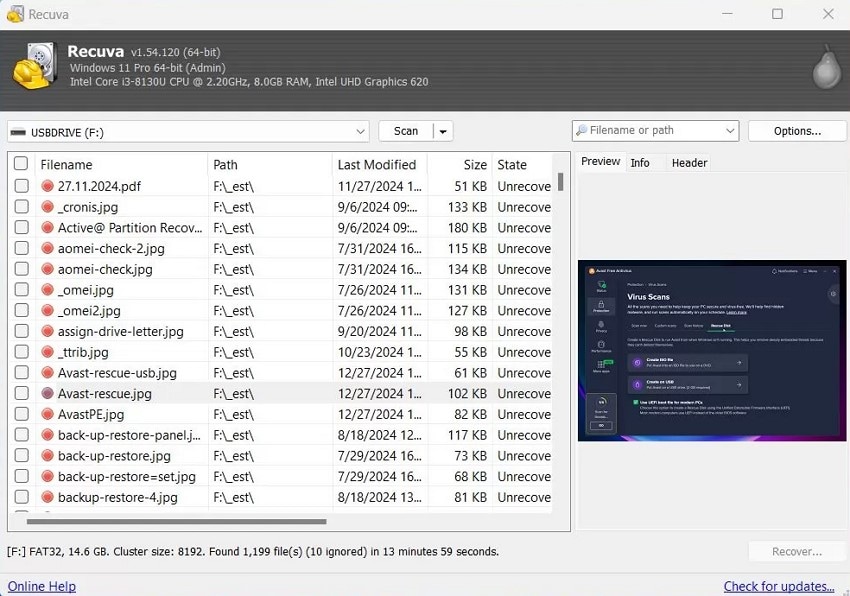Click the version text v1.54.120 (64-bit)
The image size is (850, 596).
pos(175,52)
